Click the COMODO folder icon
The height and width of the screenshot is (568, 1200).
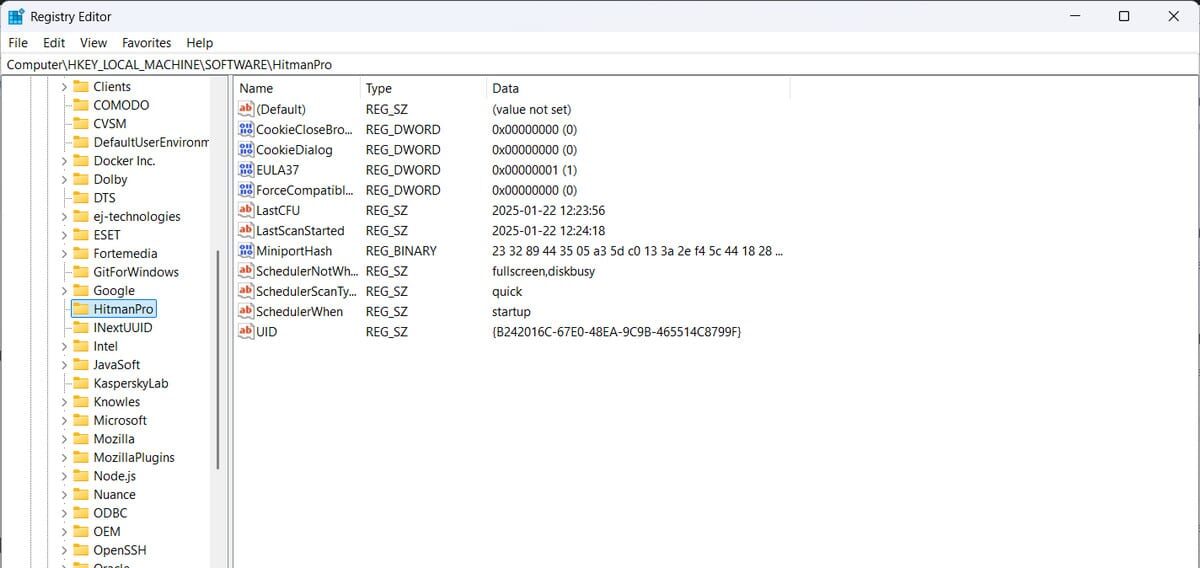[82, 105]
